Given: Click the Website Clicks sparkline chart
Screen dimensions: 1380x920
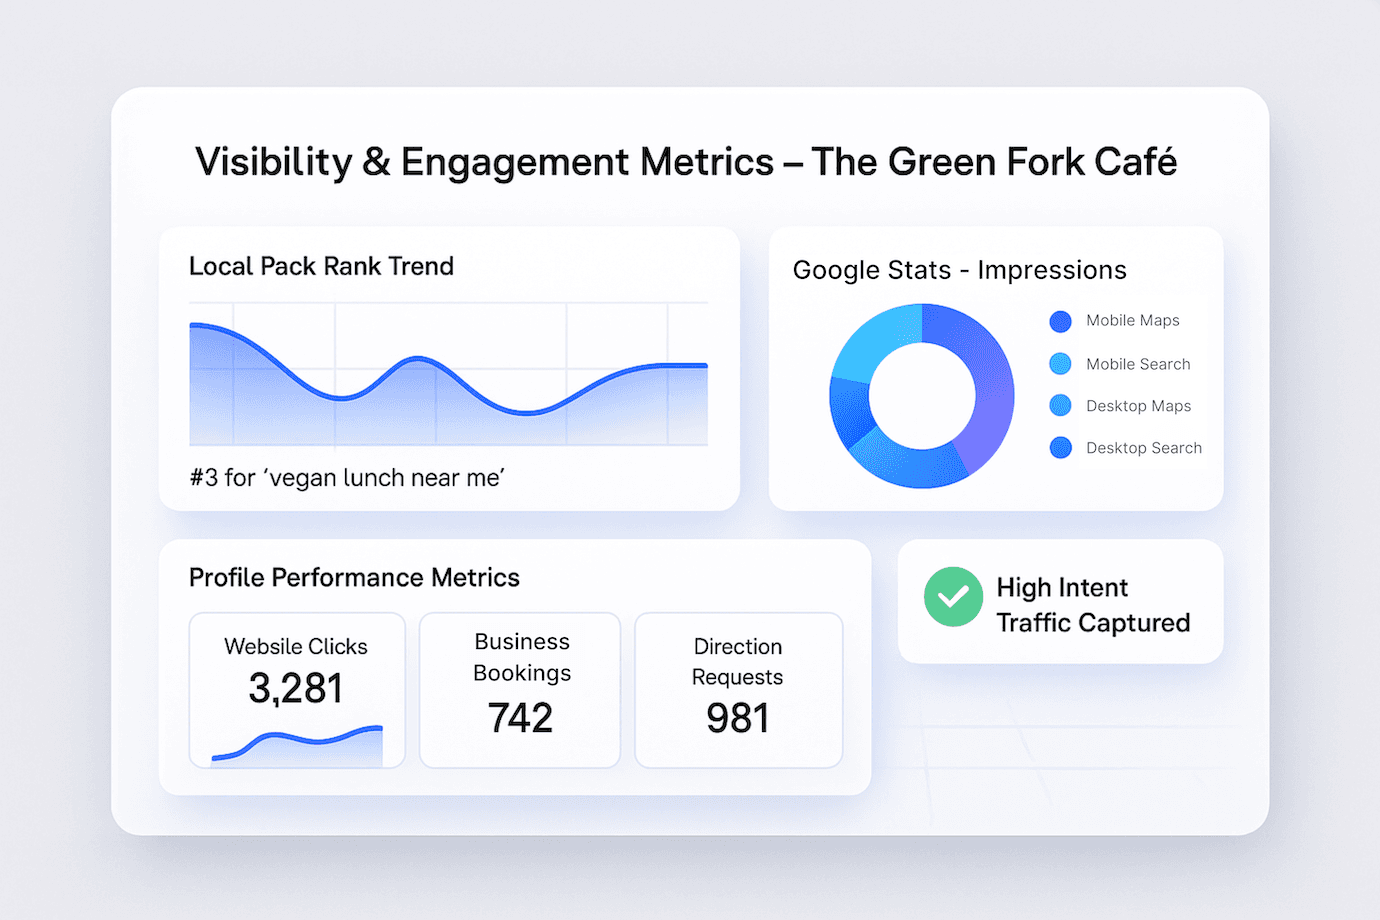Looking at the screenshot, I should 298,747.
